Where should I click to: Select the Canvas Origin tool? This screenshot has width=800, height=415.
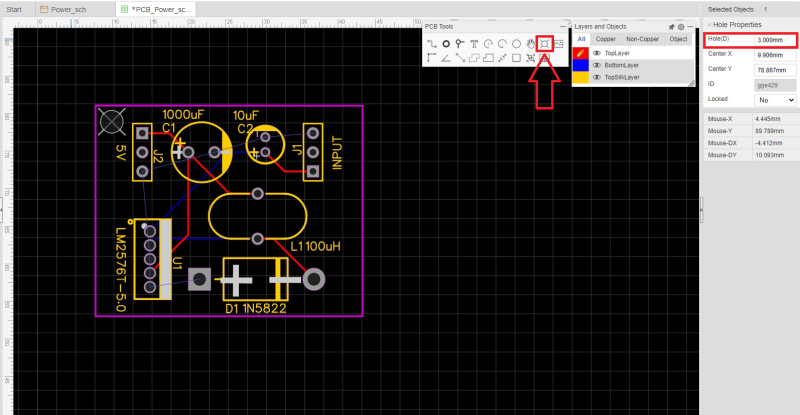pyautogui.click(x=432, y=58)
